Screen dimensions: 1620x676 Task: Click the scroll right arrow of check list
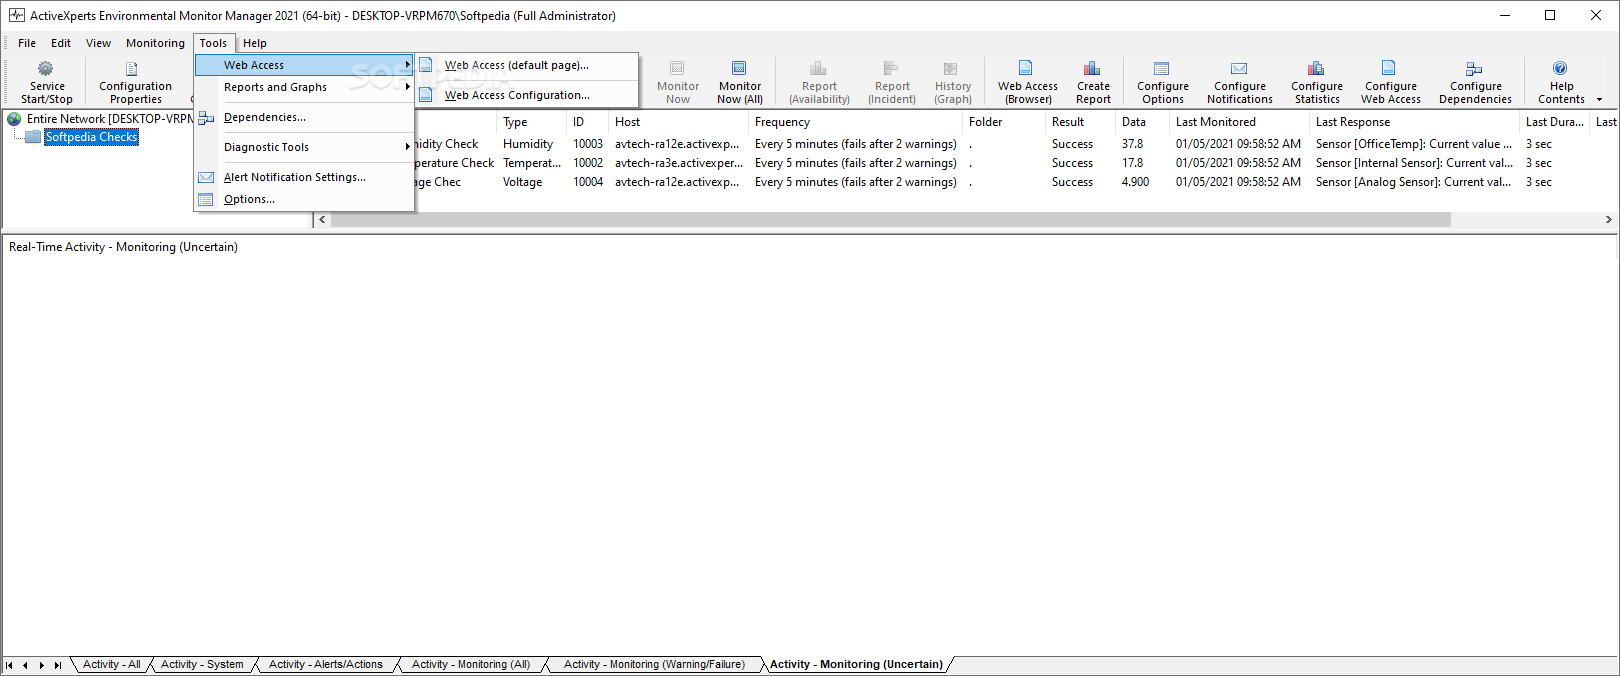(1608, 219)
